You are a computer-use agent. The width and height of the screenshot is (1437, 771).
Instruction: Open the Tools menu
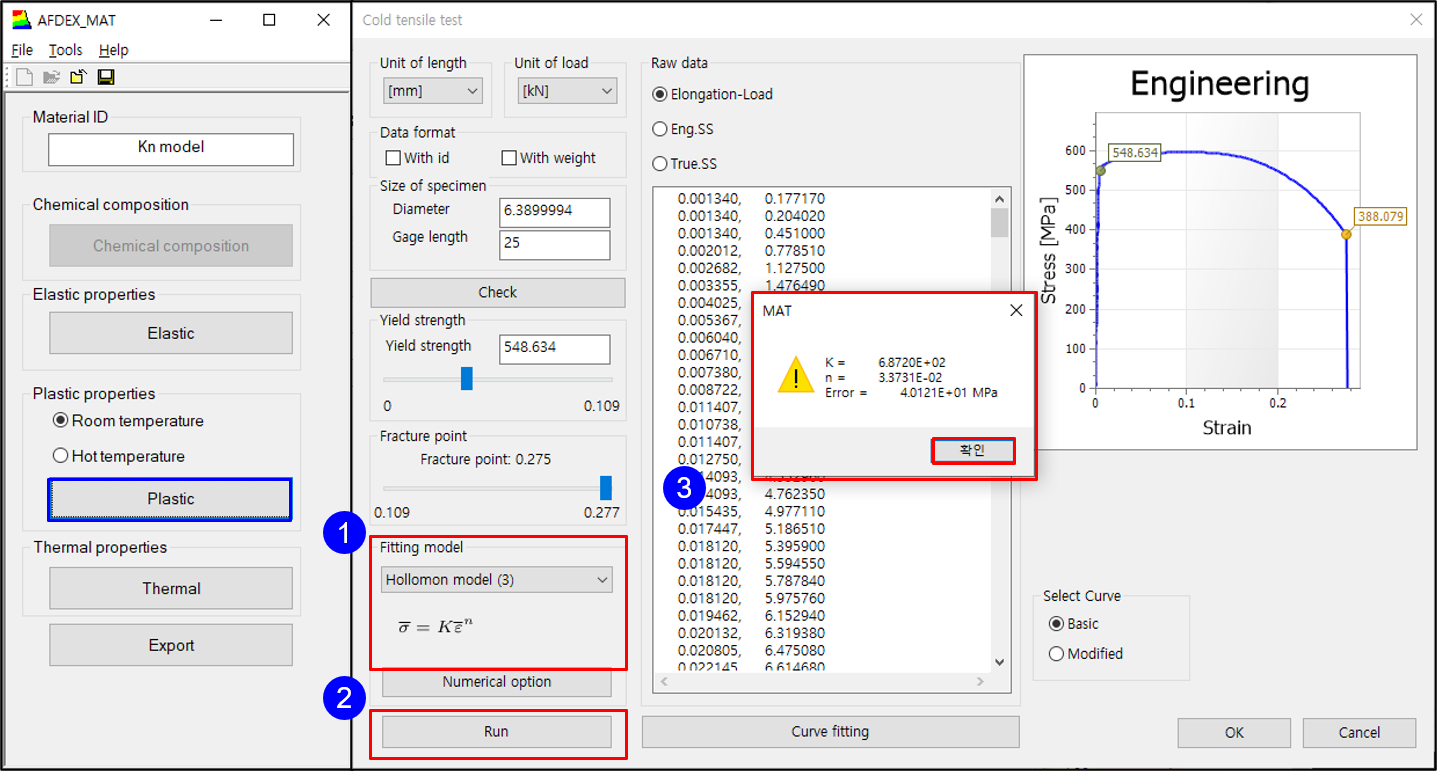click(x=66, y=50)
